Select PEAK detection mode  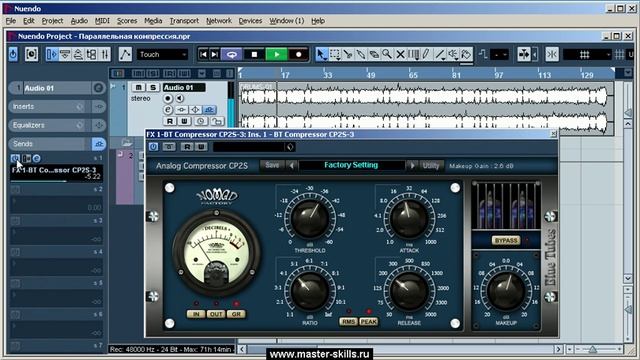click(x=368, y=322)
